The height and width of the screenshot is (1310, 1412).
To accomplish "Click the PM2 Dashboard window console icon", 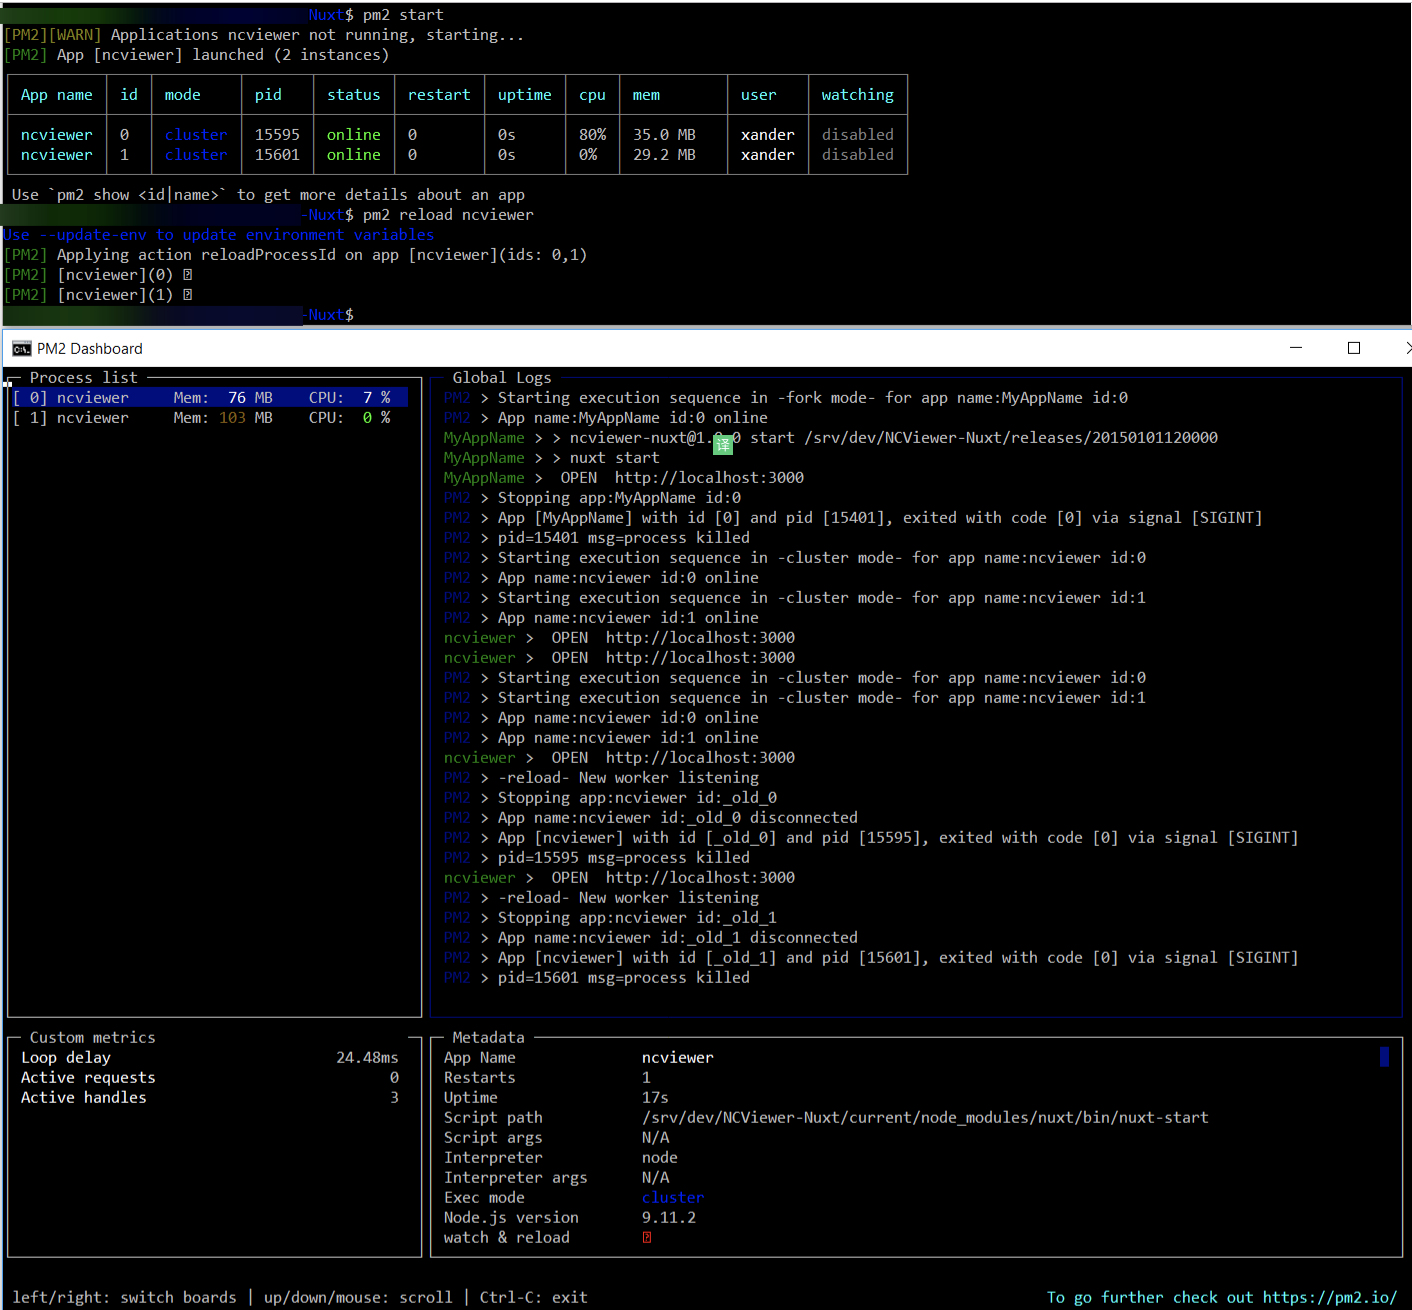I will [x=21, y=348].
